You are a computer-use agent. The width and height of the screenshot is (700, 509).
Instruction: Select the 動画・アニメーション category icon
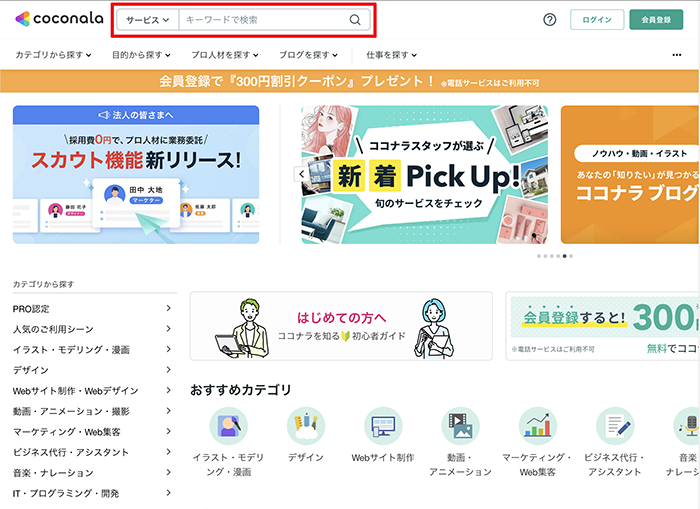(460, 426)
